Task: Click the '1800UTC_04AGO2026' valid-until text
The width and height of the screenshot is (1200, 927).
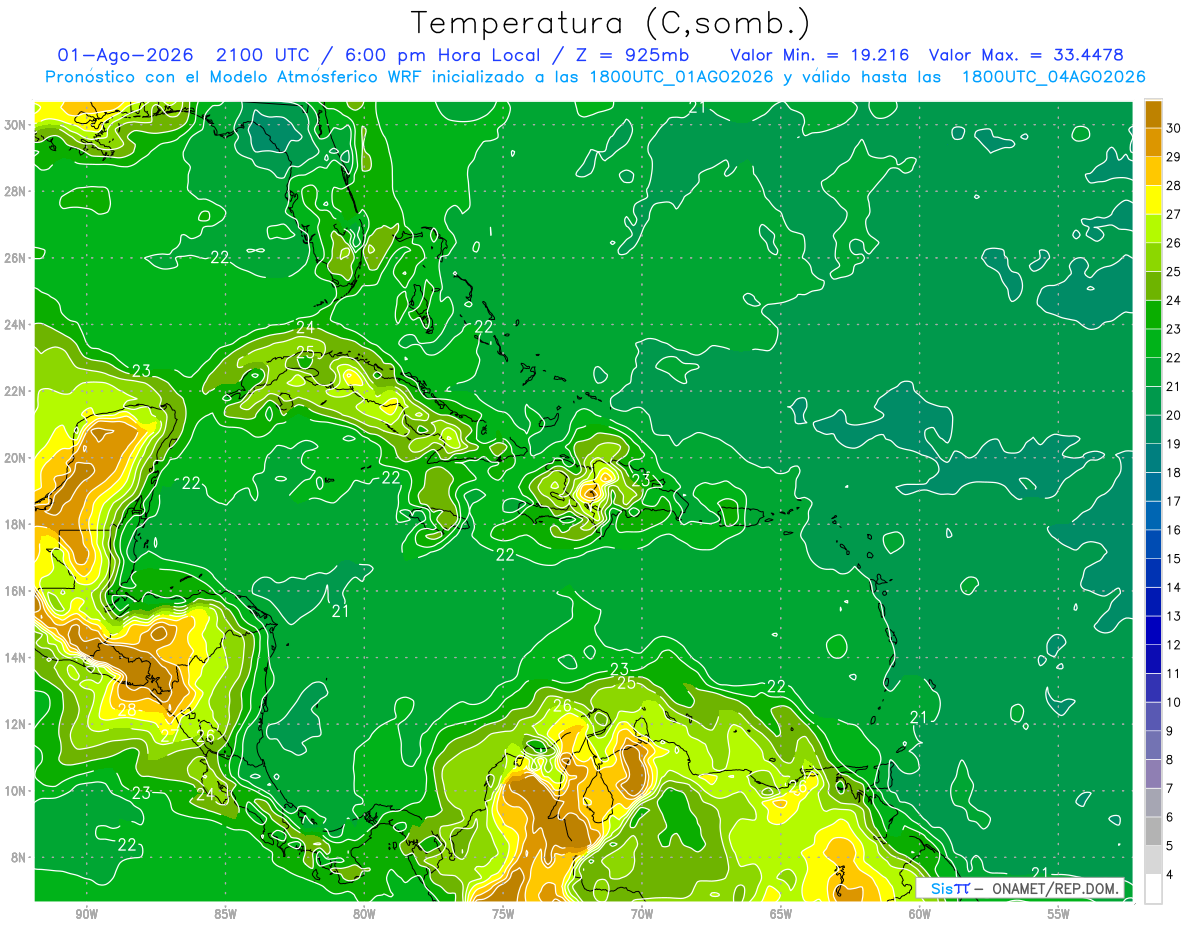Action: point(1053,77)
